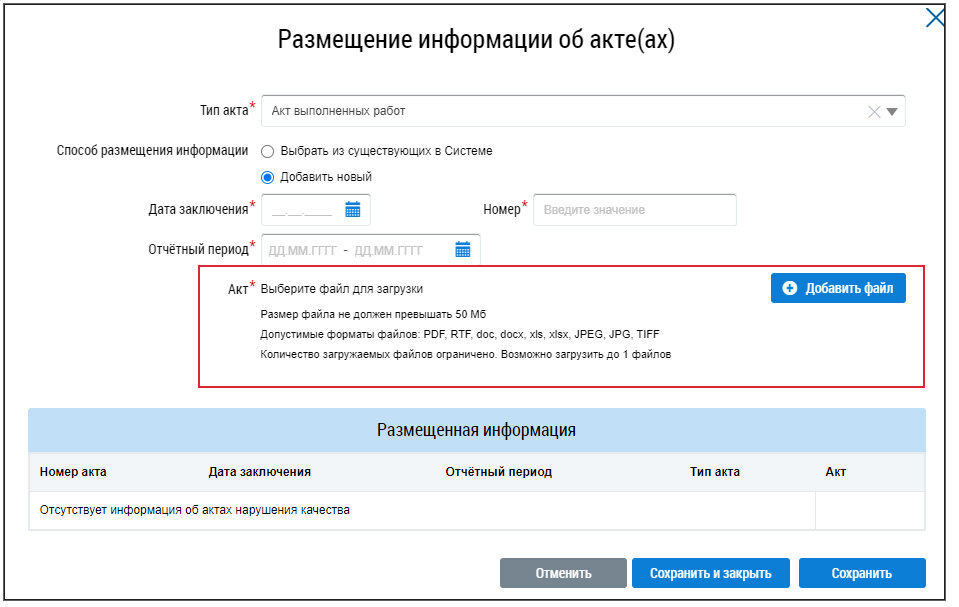
Task: Click 'Способ размещения информации' label
Action: point(152,151)
